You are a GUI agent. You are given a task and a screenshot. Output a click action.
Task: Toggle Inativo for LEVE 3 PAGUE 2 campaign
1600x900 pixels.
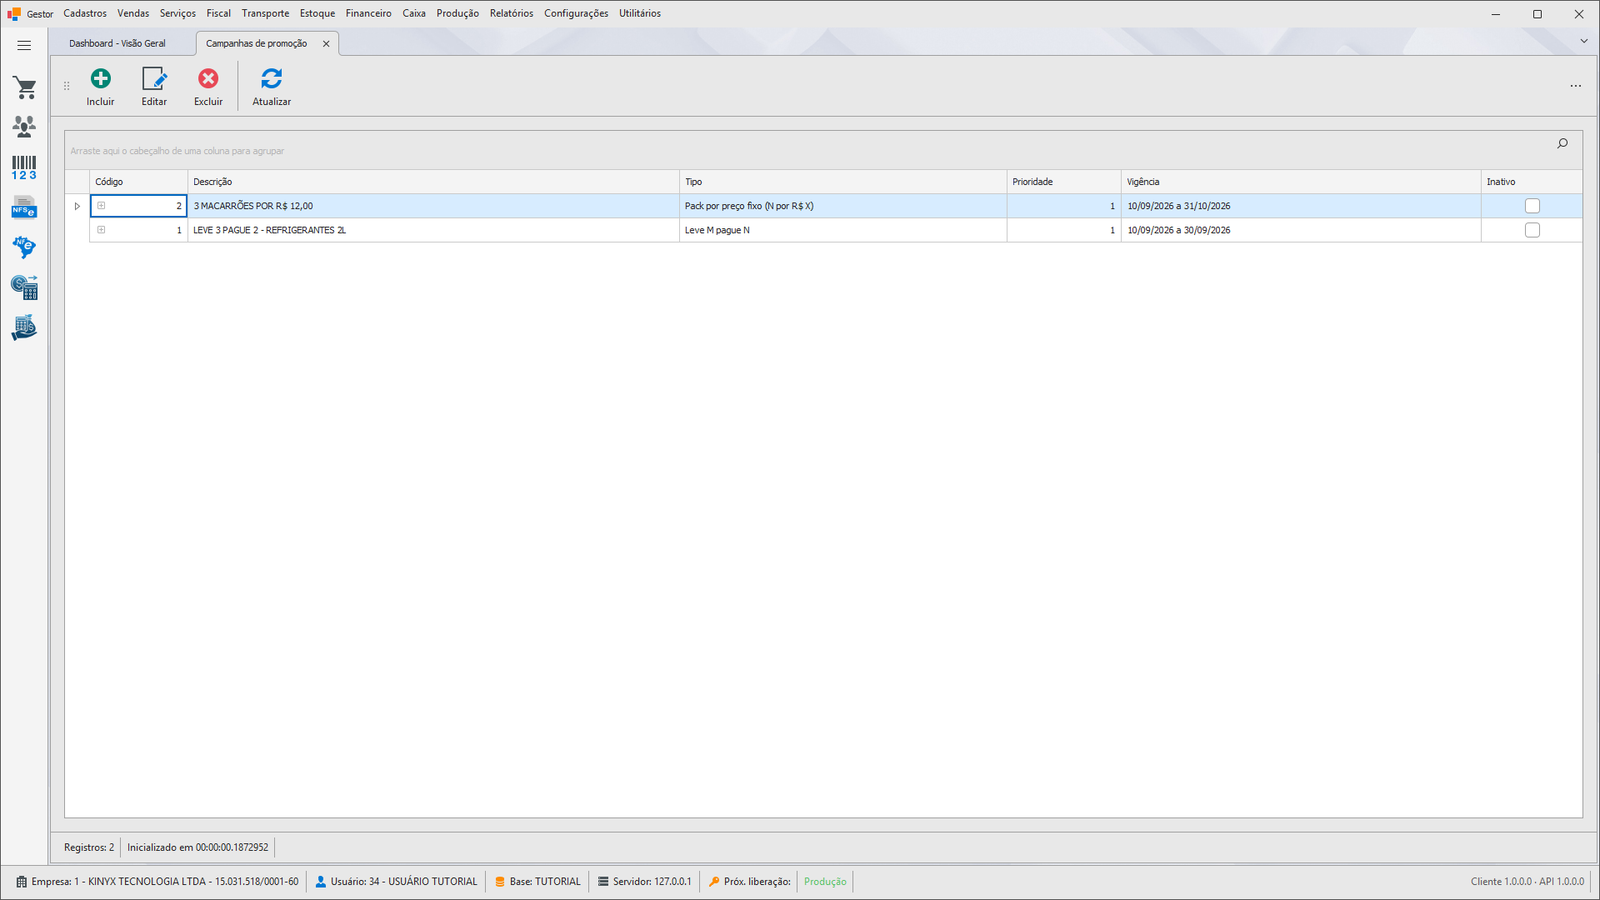coord(1532,230)
